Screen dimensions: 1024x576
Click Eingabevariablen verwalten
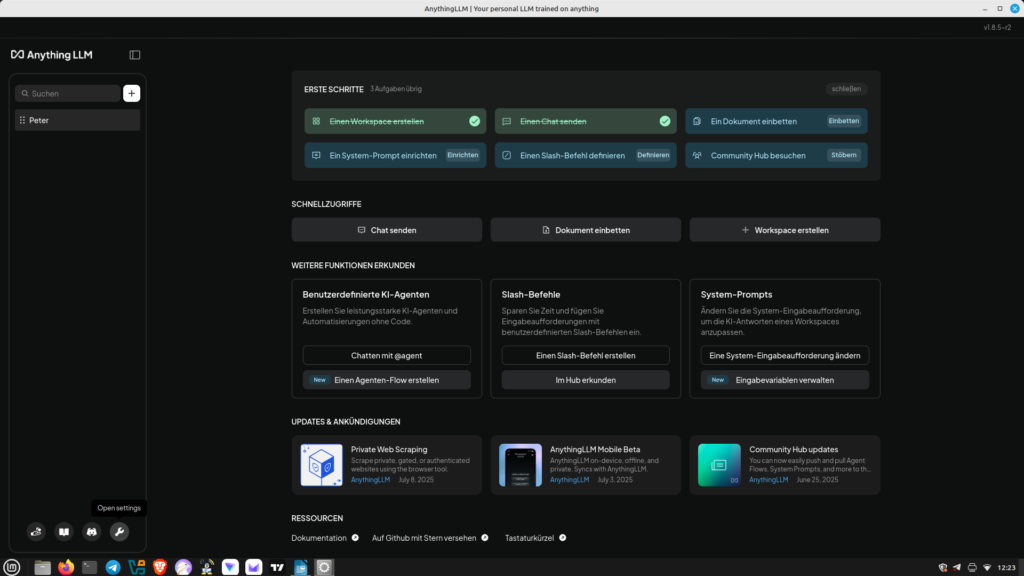[785, 380]
